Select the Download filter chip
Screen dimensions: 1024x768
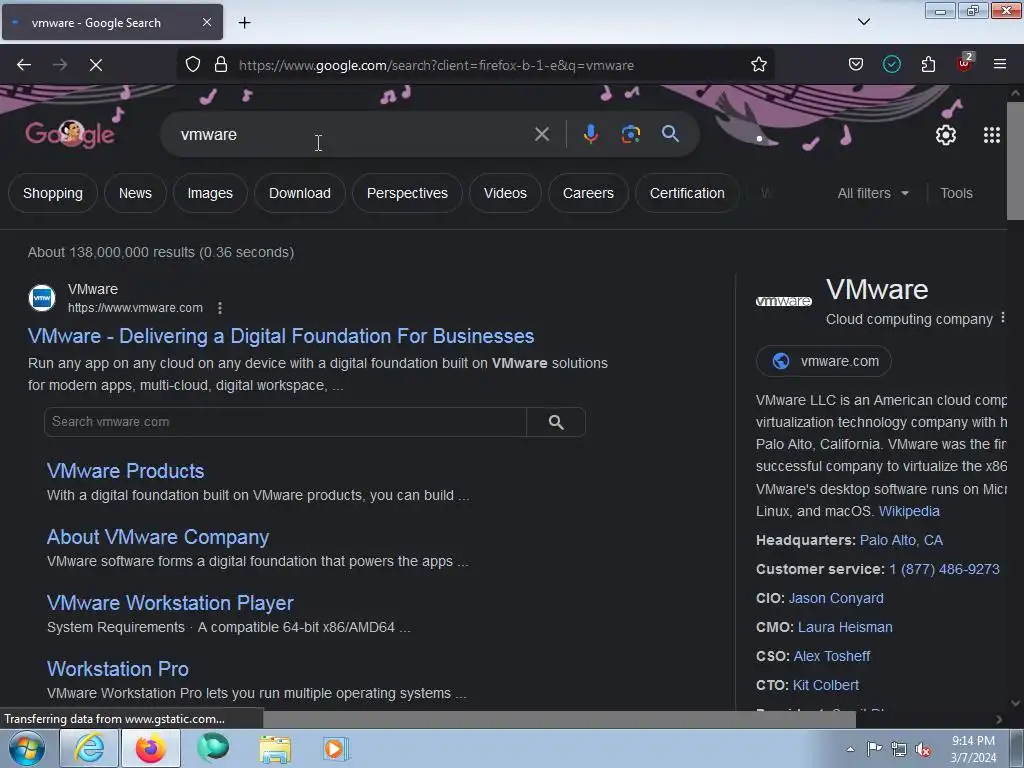(300, 193)
